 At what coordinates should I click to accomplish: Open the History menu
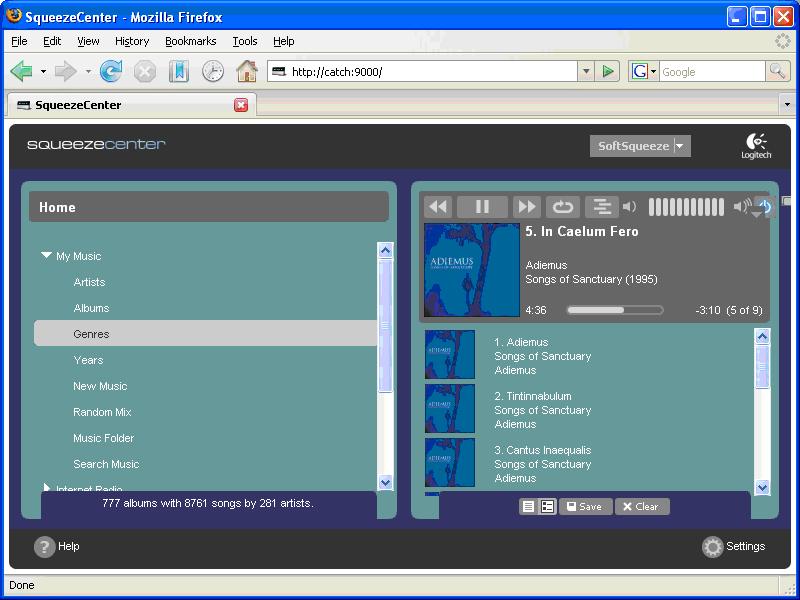131,41
